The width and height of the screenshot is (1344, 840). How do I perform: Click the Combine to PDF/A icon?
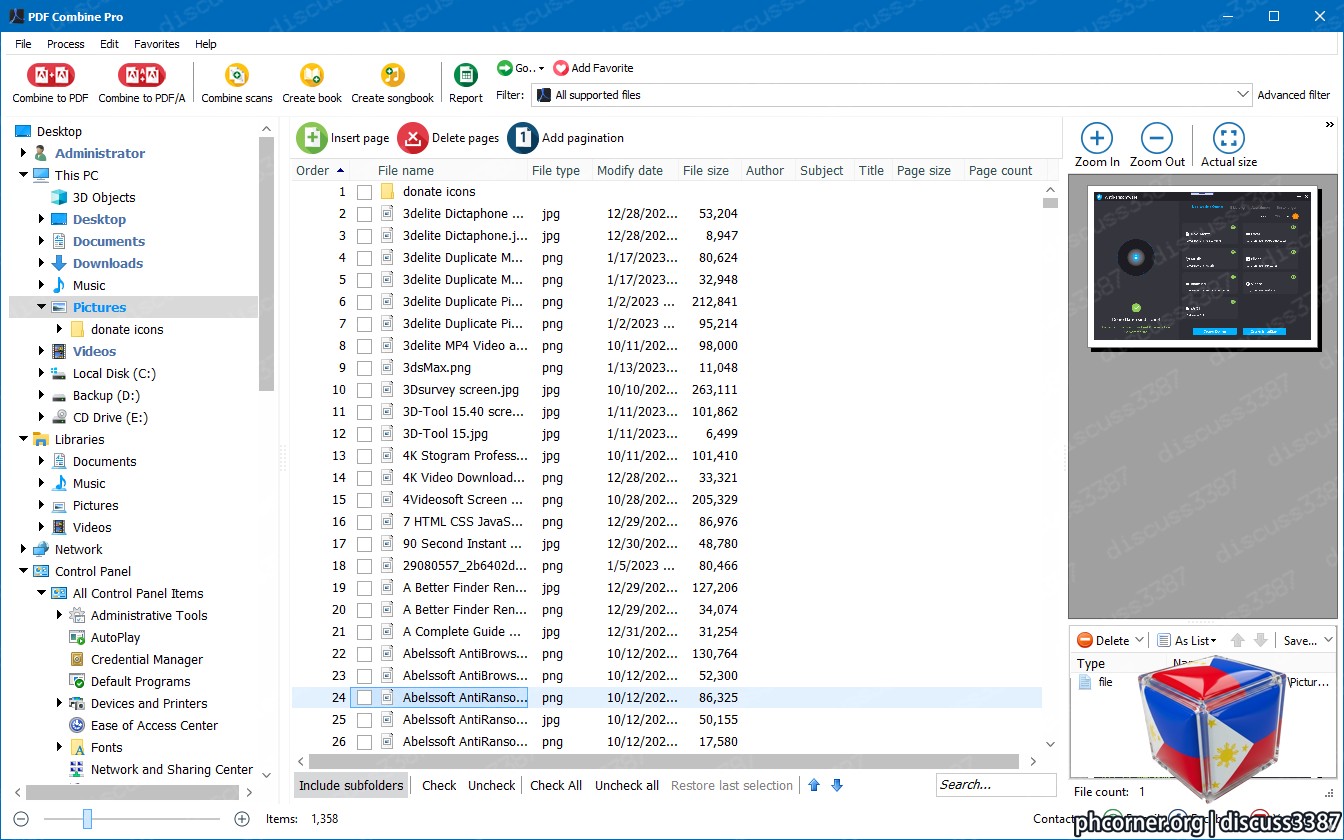coord(141,75)
